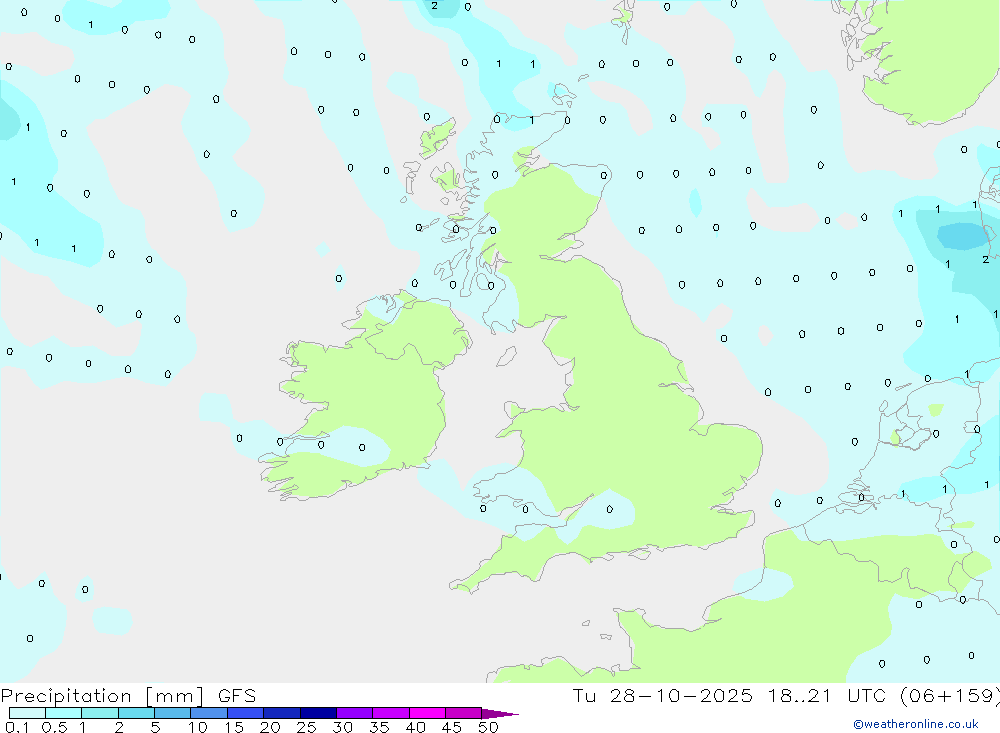Pick the 15–20 mm legend color swatch

tap(246, 713)
